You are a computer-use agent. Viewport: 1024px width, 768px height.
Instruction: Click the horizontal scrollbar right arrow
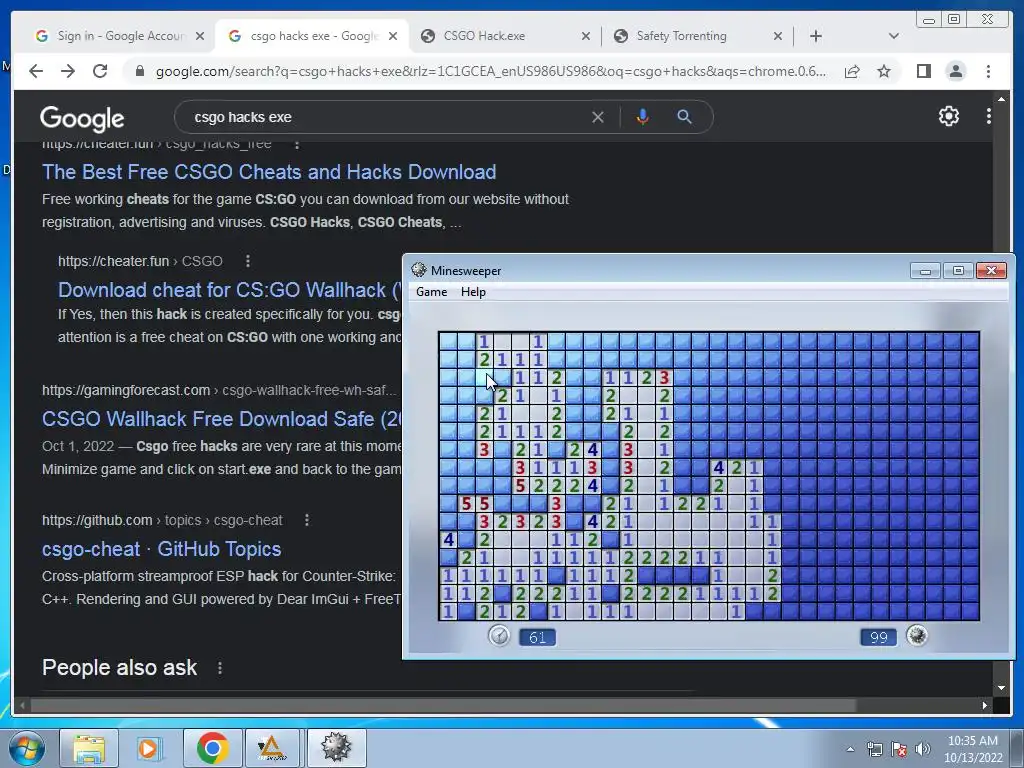click(985, 705)
